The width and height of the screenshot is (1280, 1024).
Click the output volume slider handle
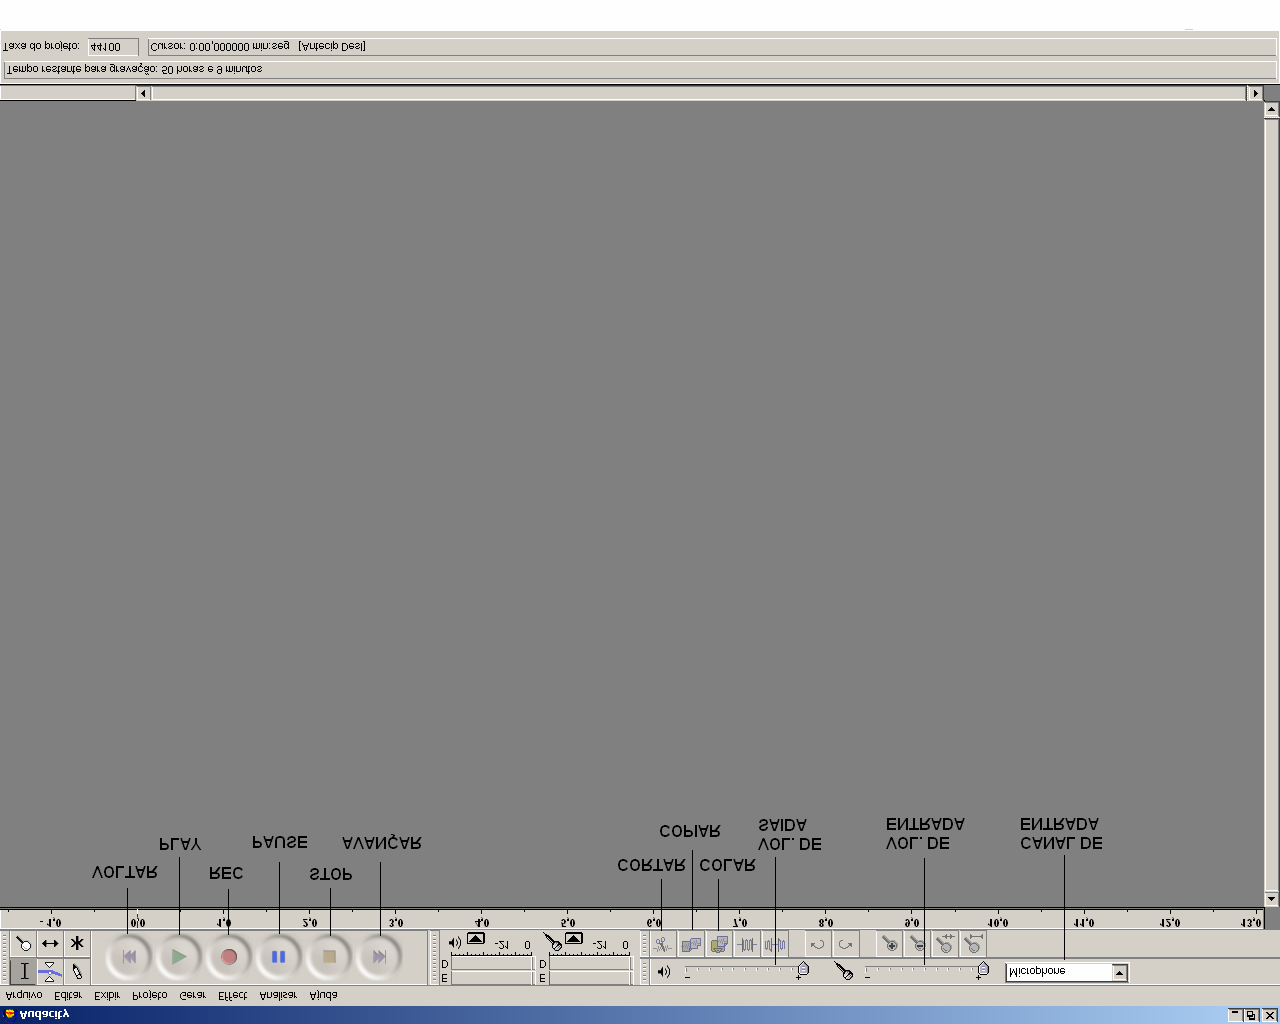tap(803, 969)
